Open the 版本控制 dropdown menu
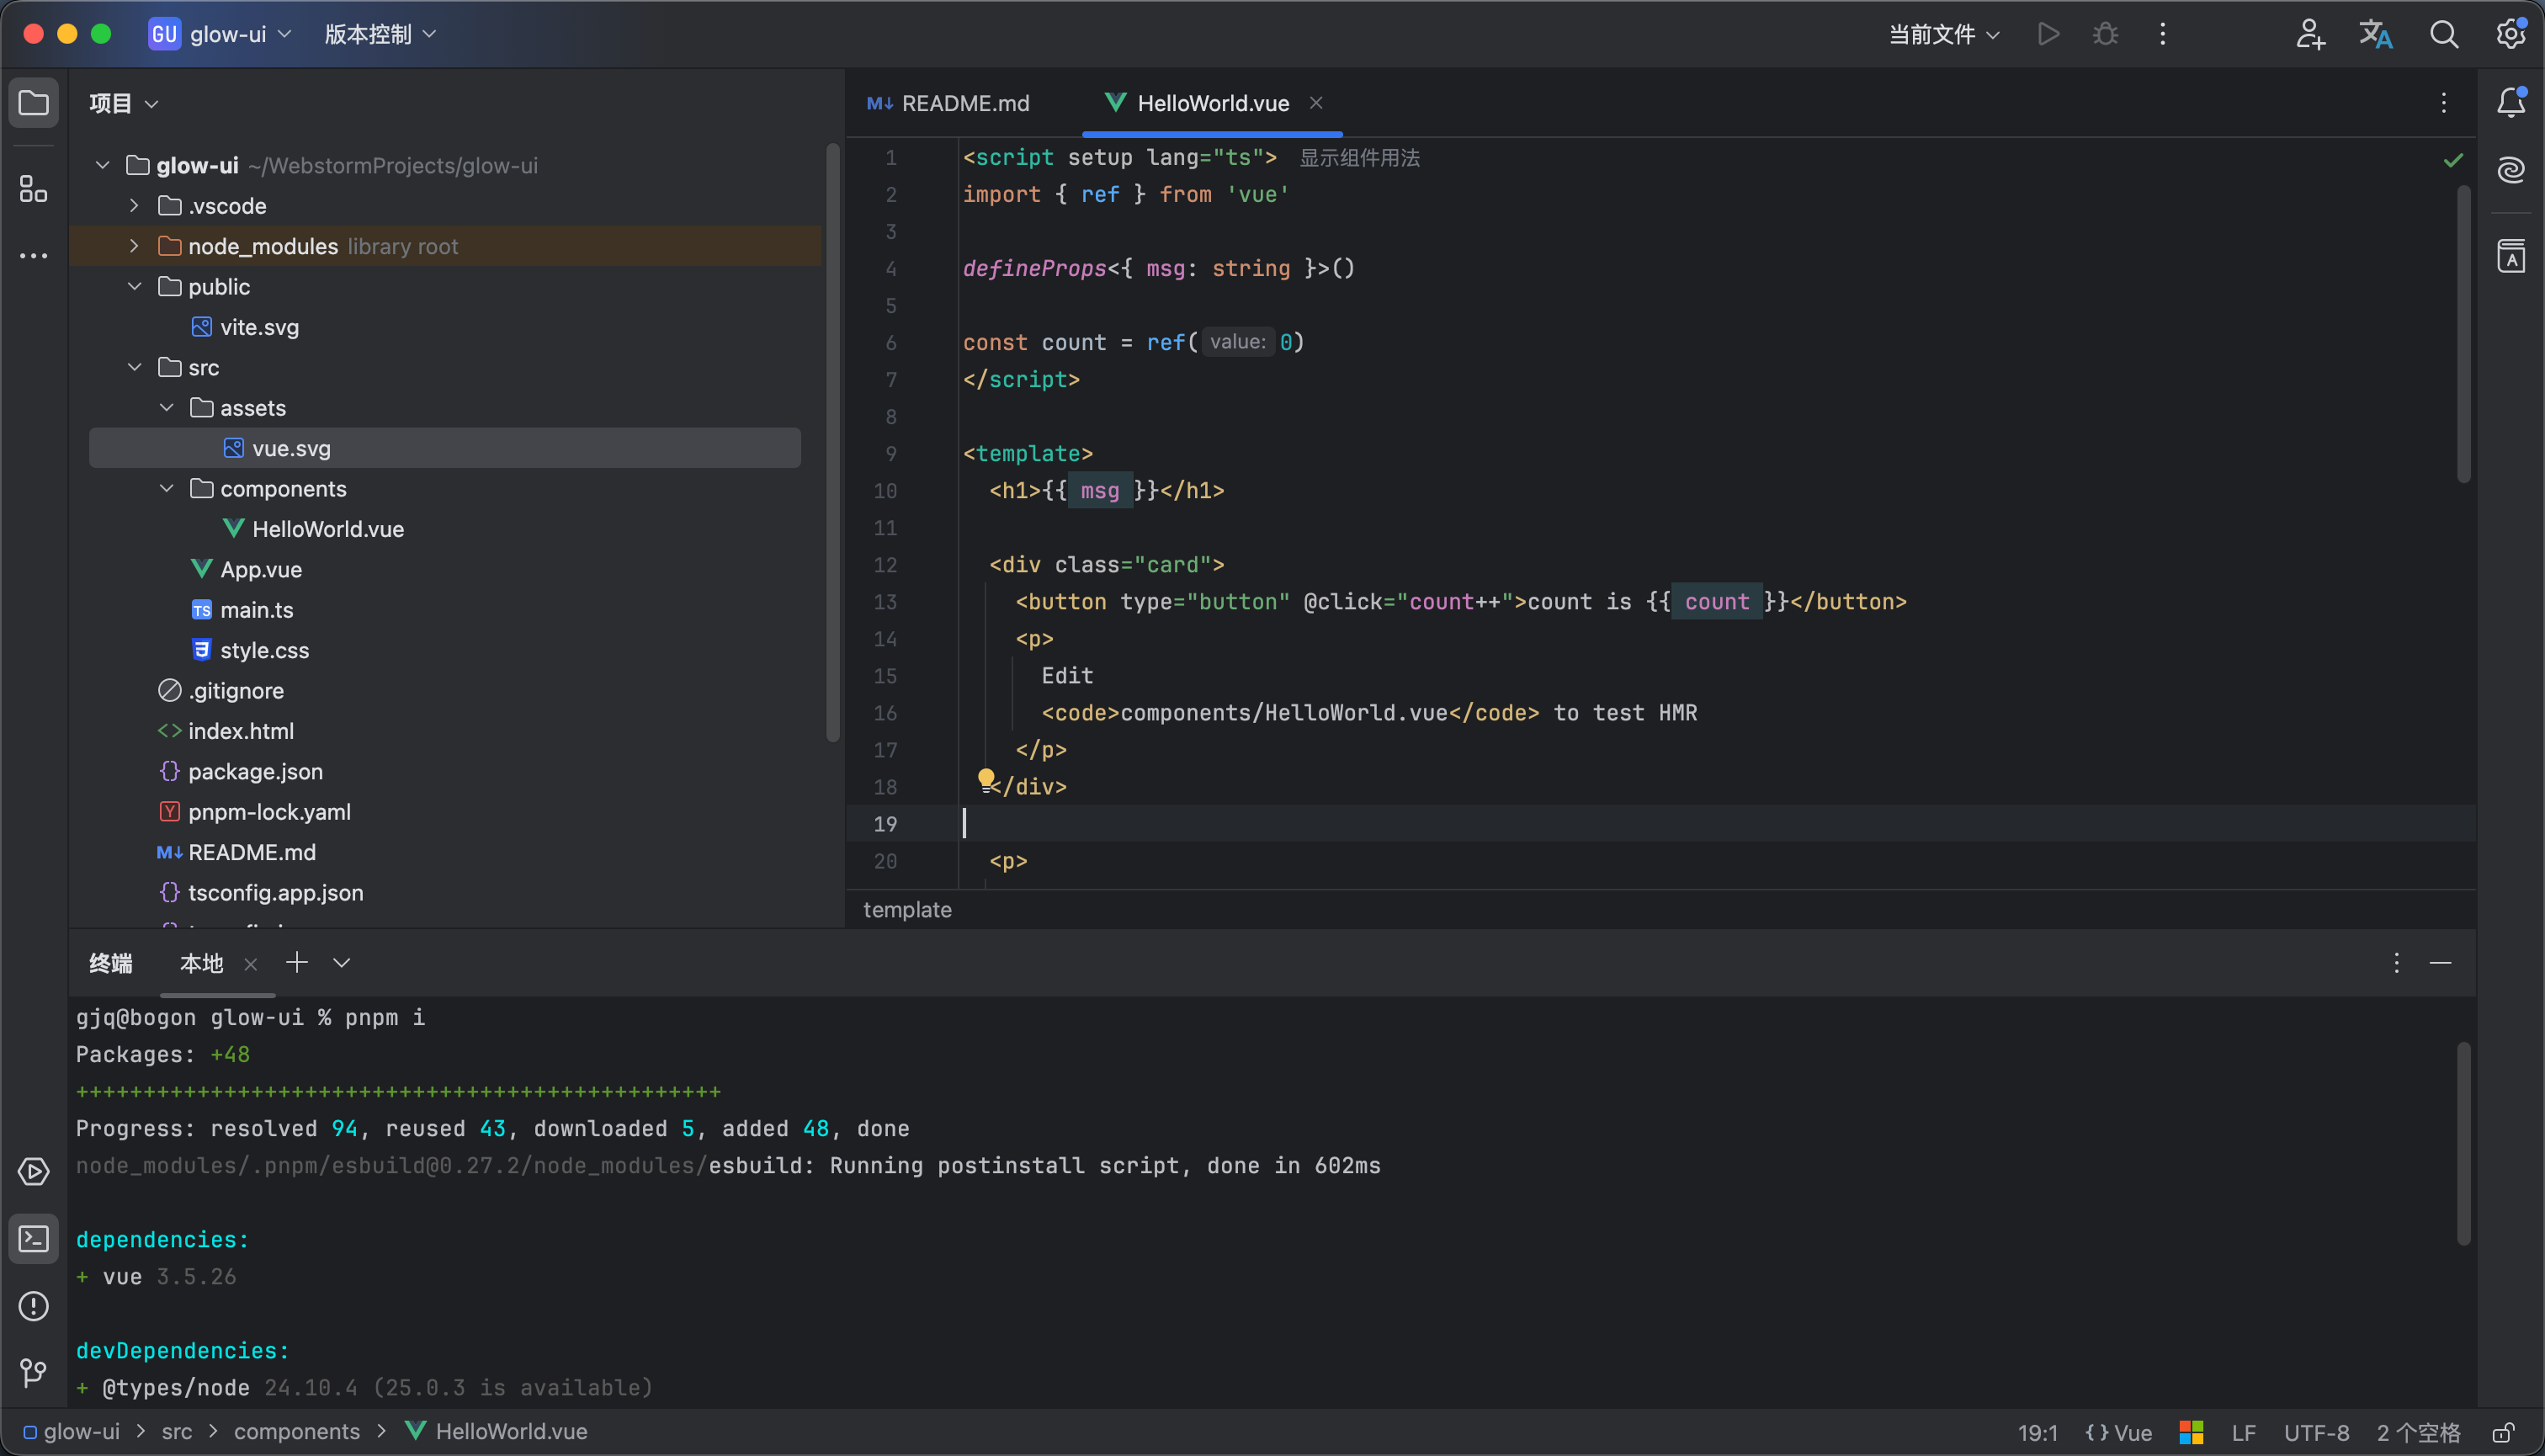The height and width of the screenshot is (1456, 2545). (x=380, y=34)
